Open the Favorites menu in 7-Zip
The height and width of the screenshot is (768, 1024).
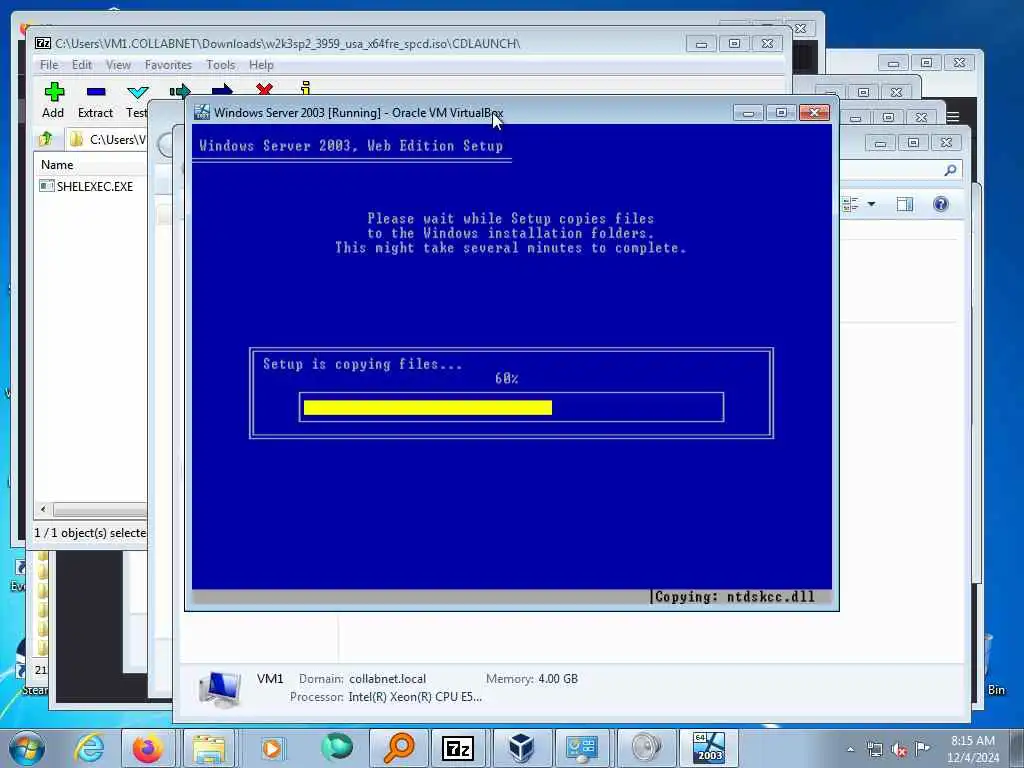(x=168, y=65)
